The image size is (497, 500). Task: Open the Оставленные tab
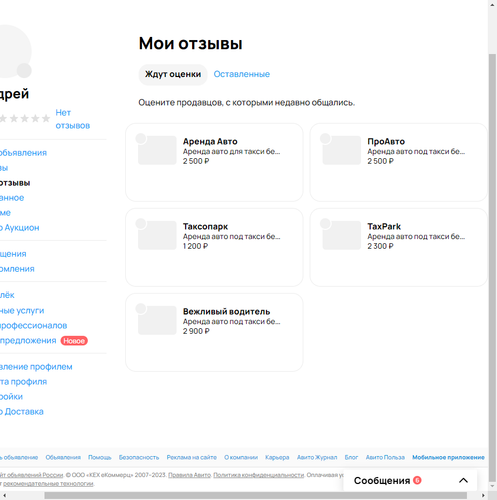[242, 74]
